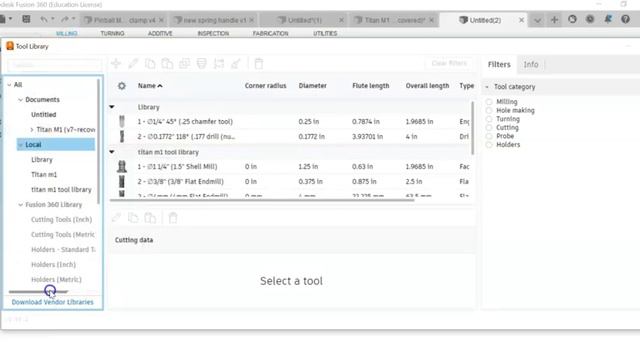The width and height of the screenshot is (640, 360).
Task: Sort by the Diameter column header
Action: click(312, 86)
